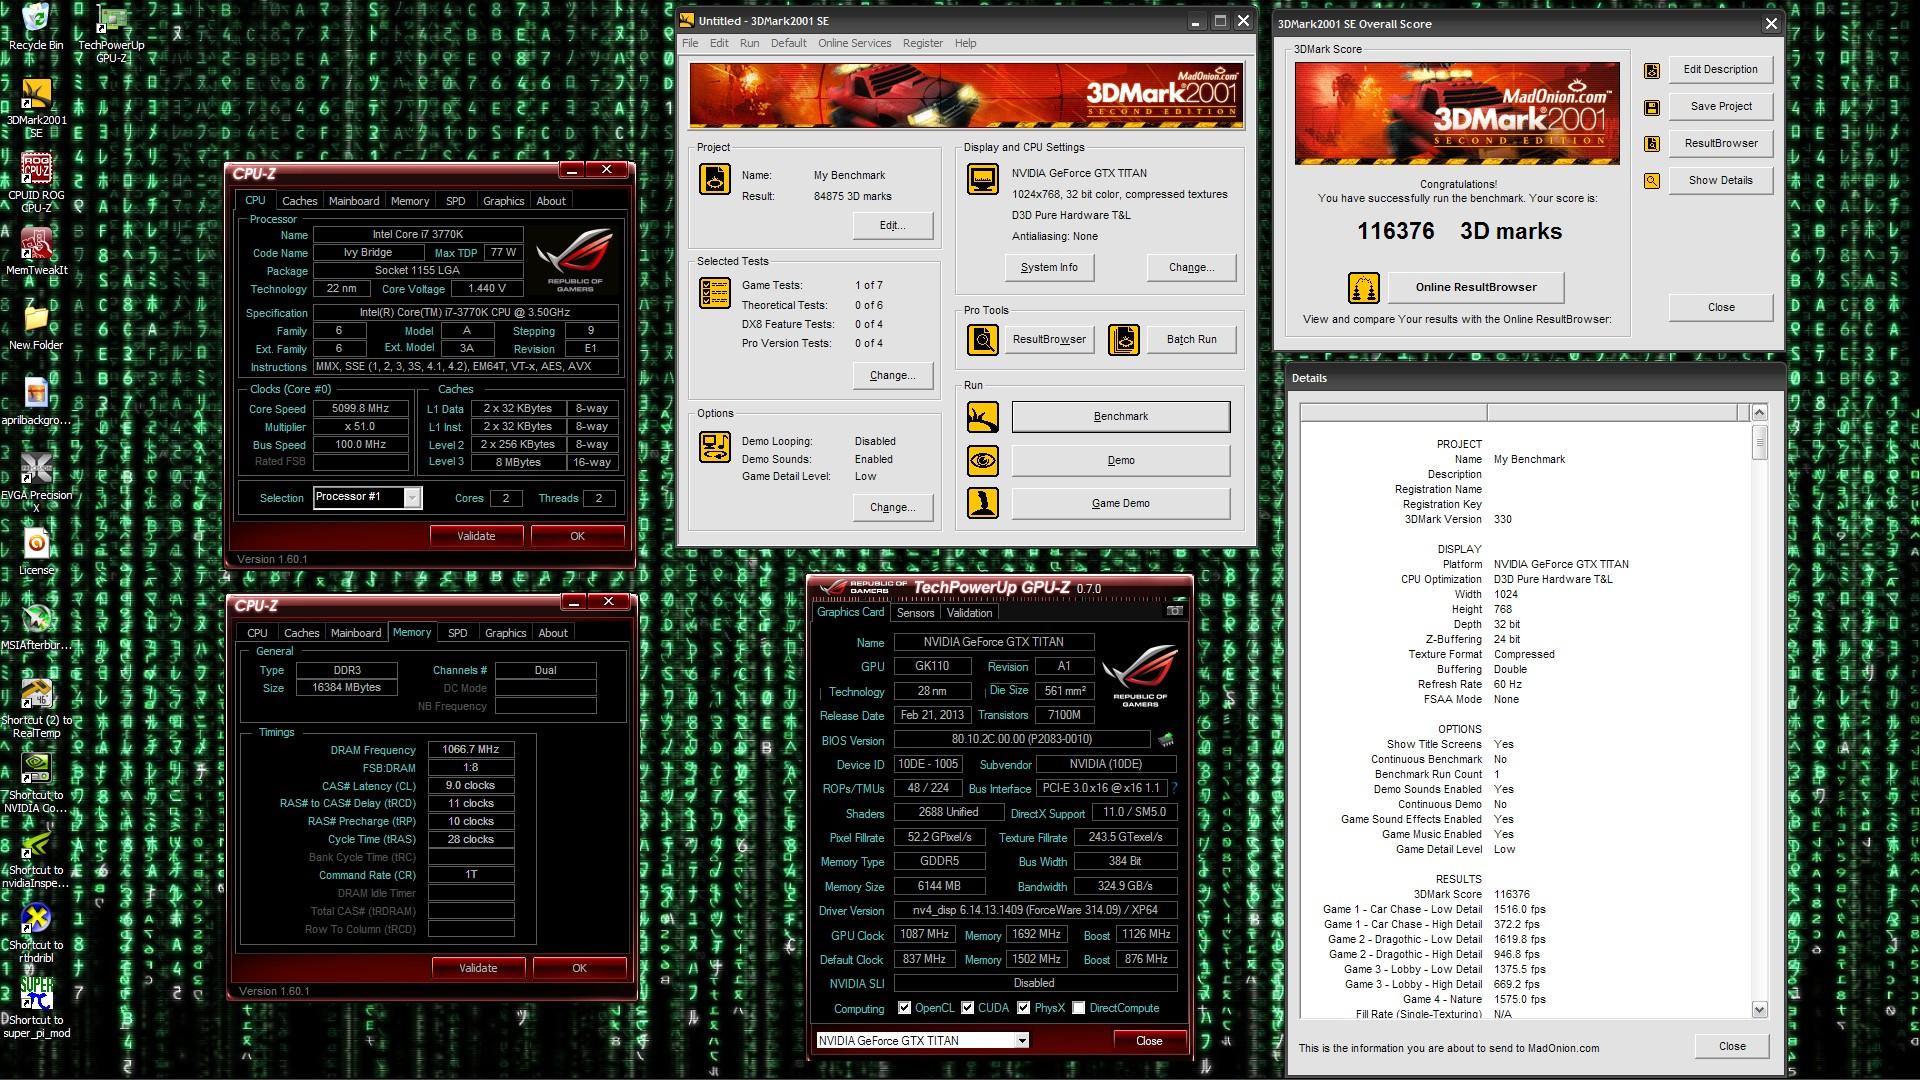1920x1080 pixels.
Task: Click the Details scrollbar up arrow
Action: point(1759,412)
